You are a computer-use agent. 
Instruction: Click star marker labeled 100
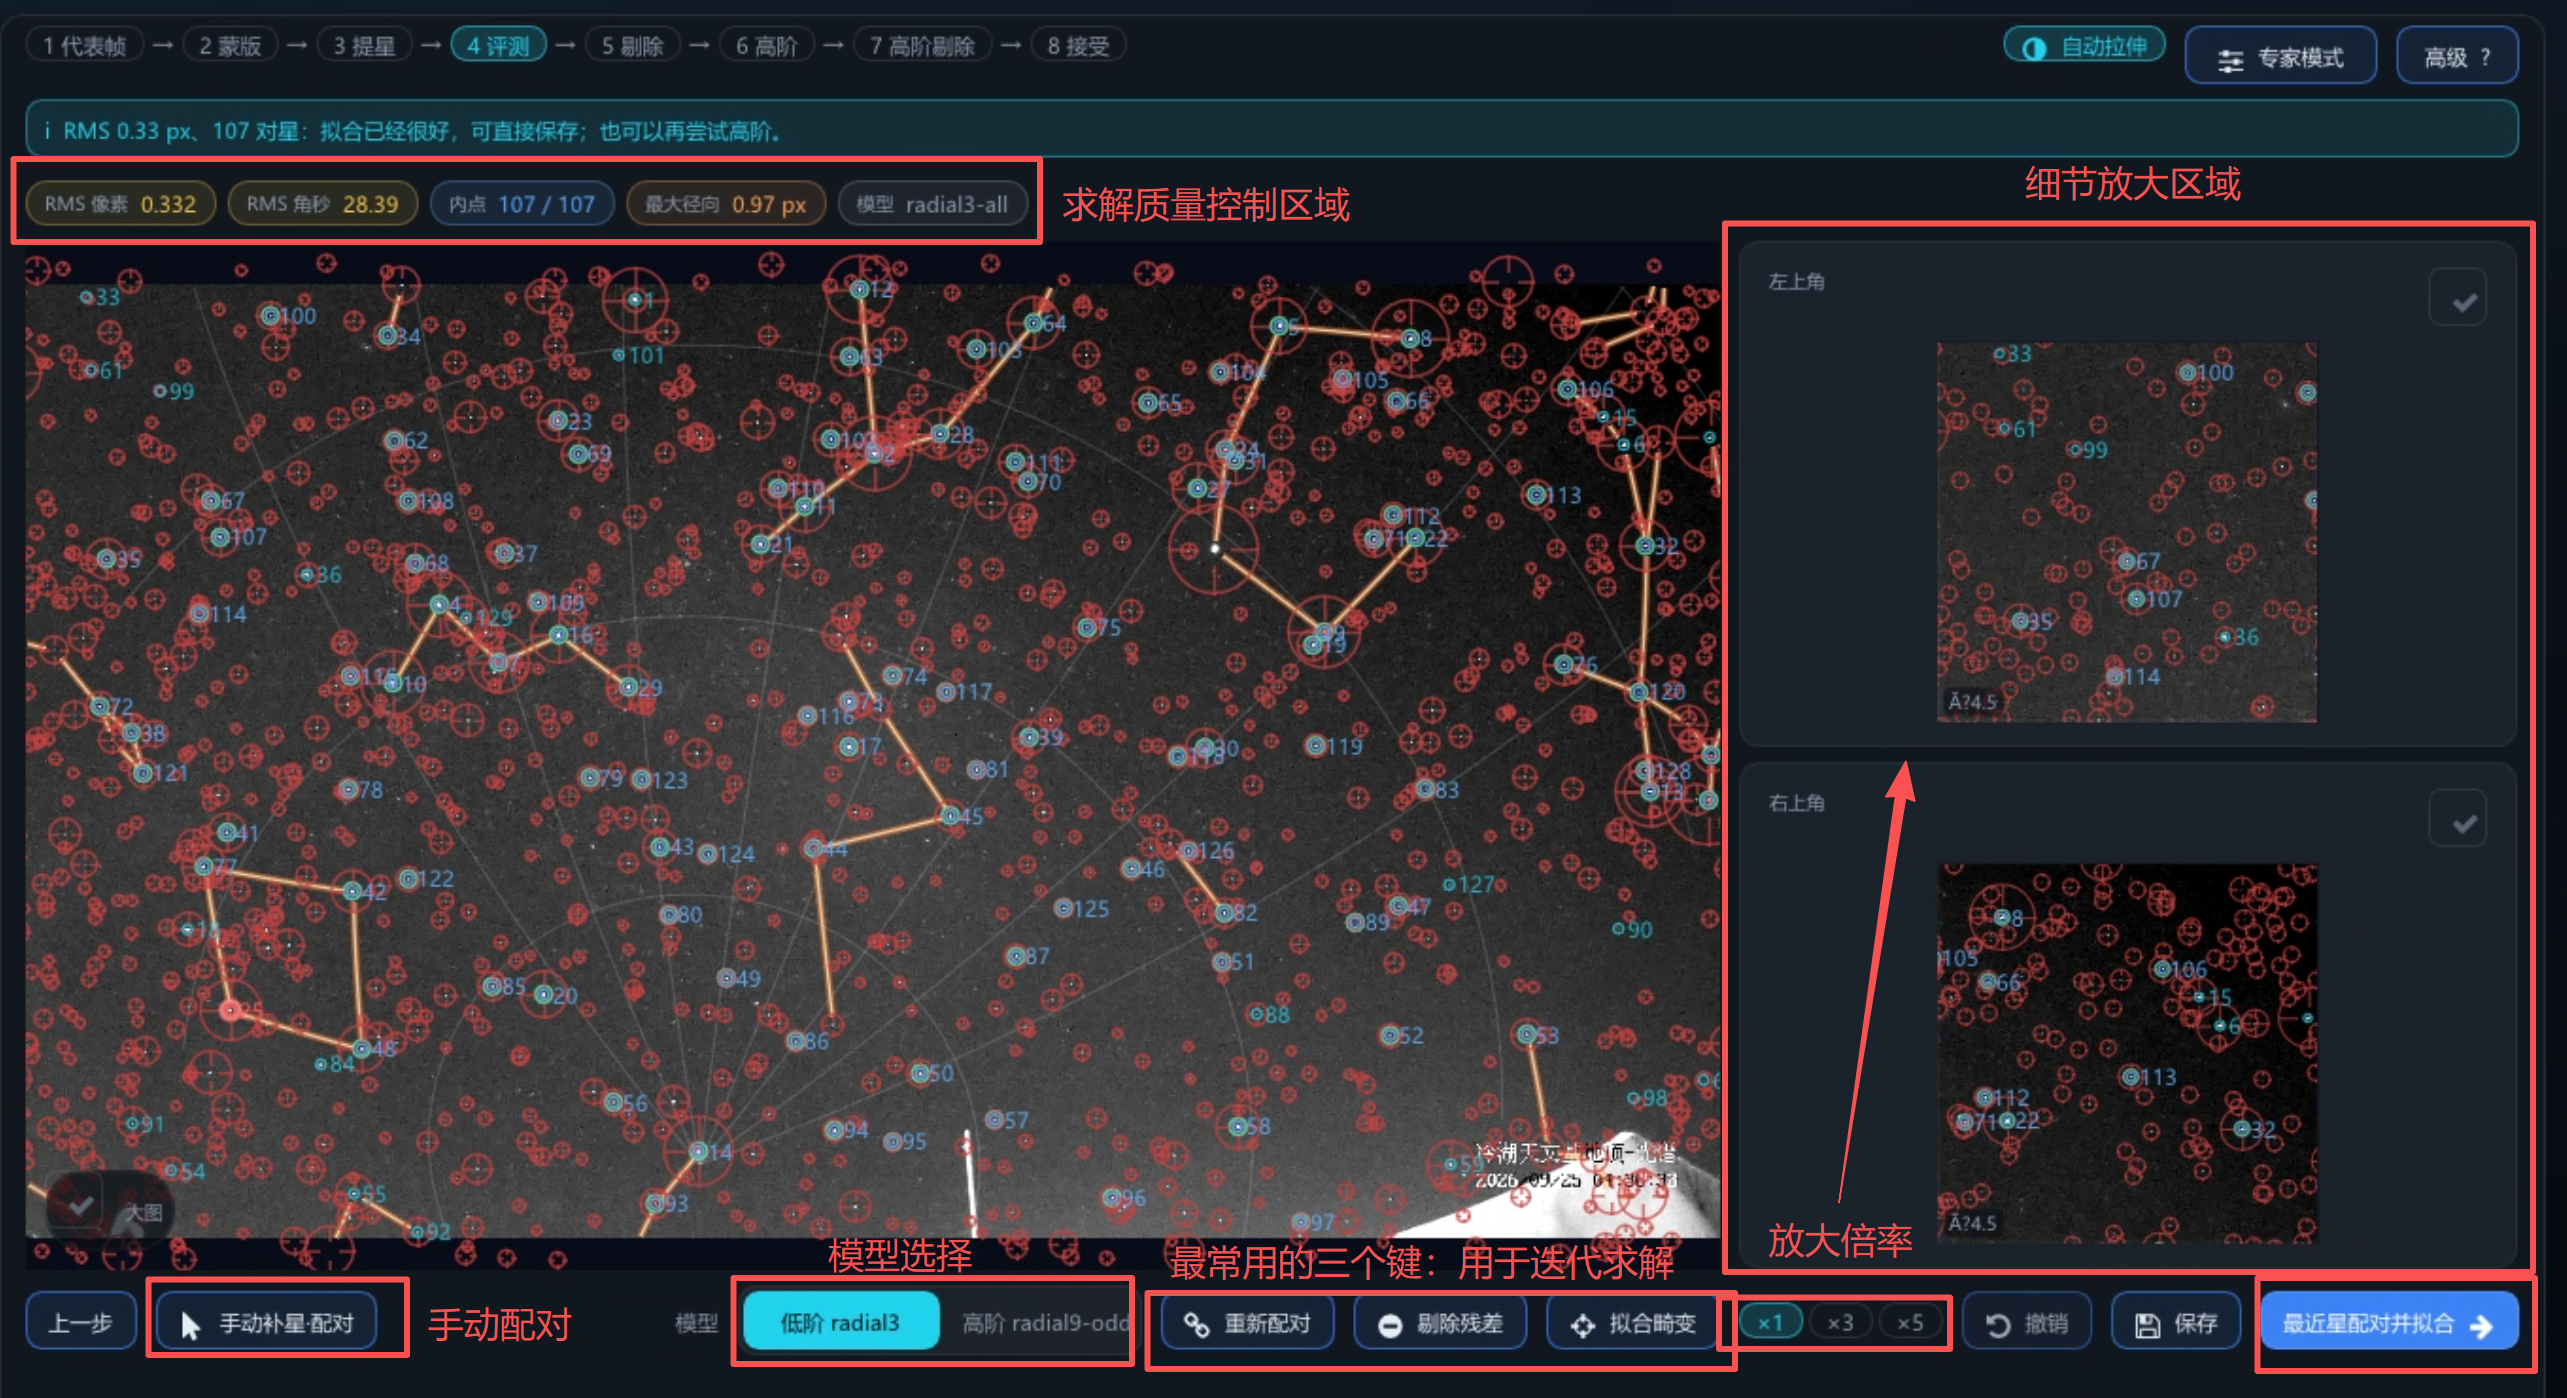coord(270,316)
